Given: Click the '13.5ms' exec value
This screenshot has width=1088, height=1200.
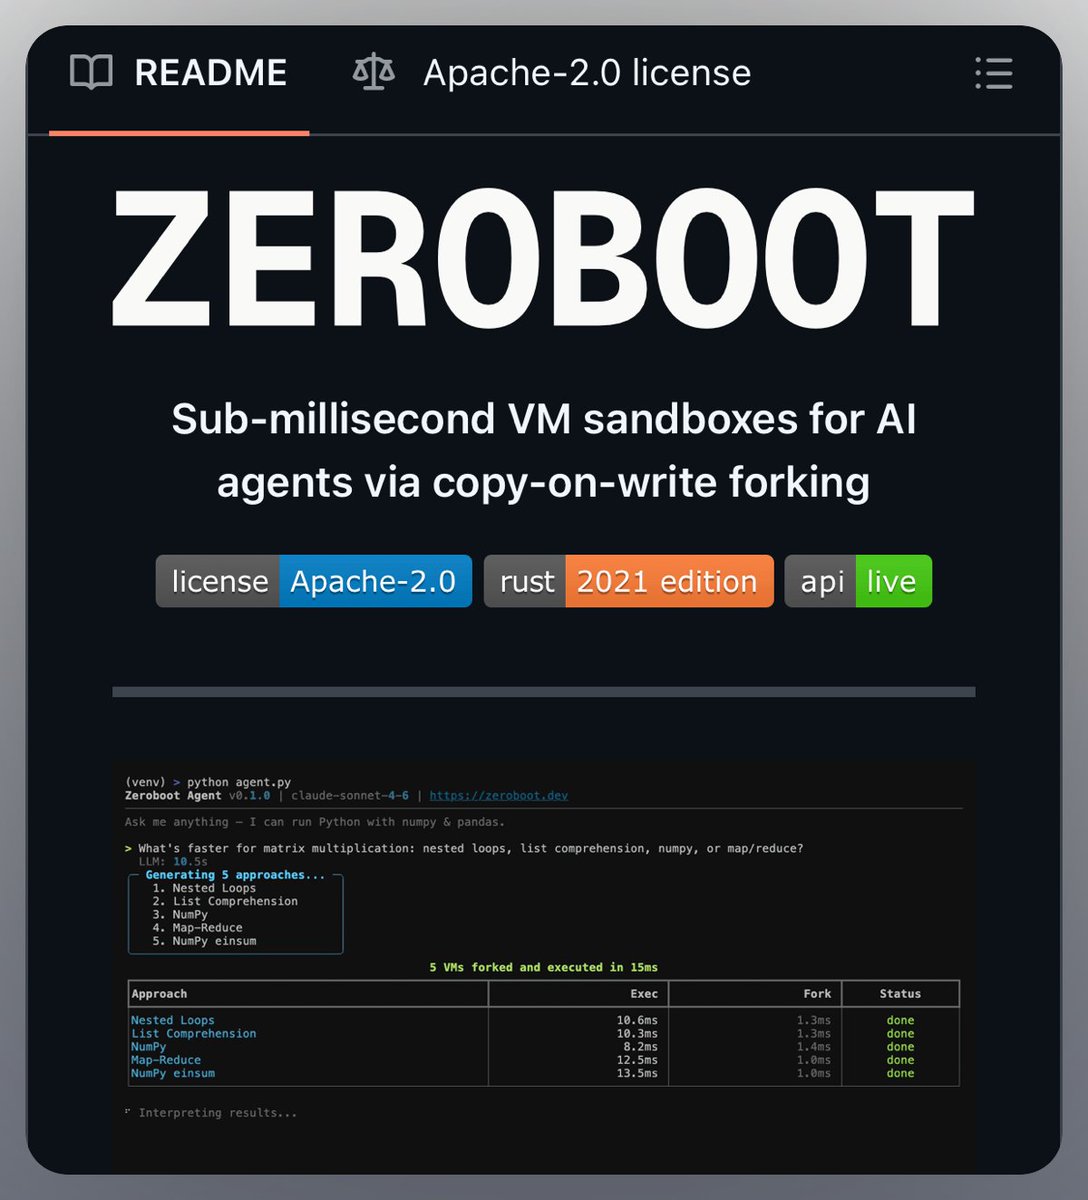Looking at the screenshot, I should coord(637,1073).
